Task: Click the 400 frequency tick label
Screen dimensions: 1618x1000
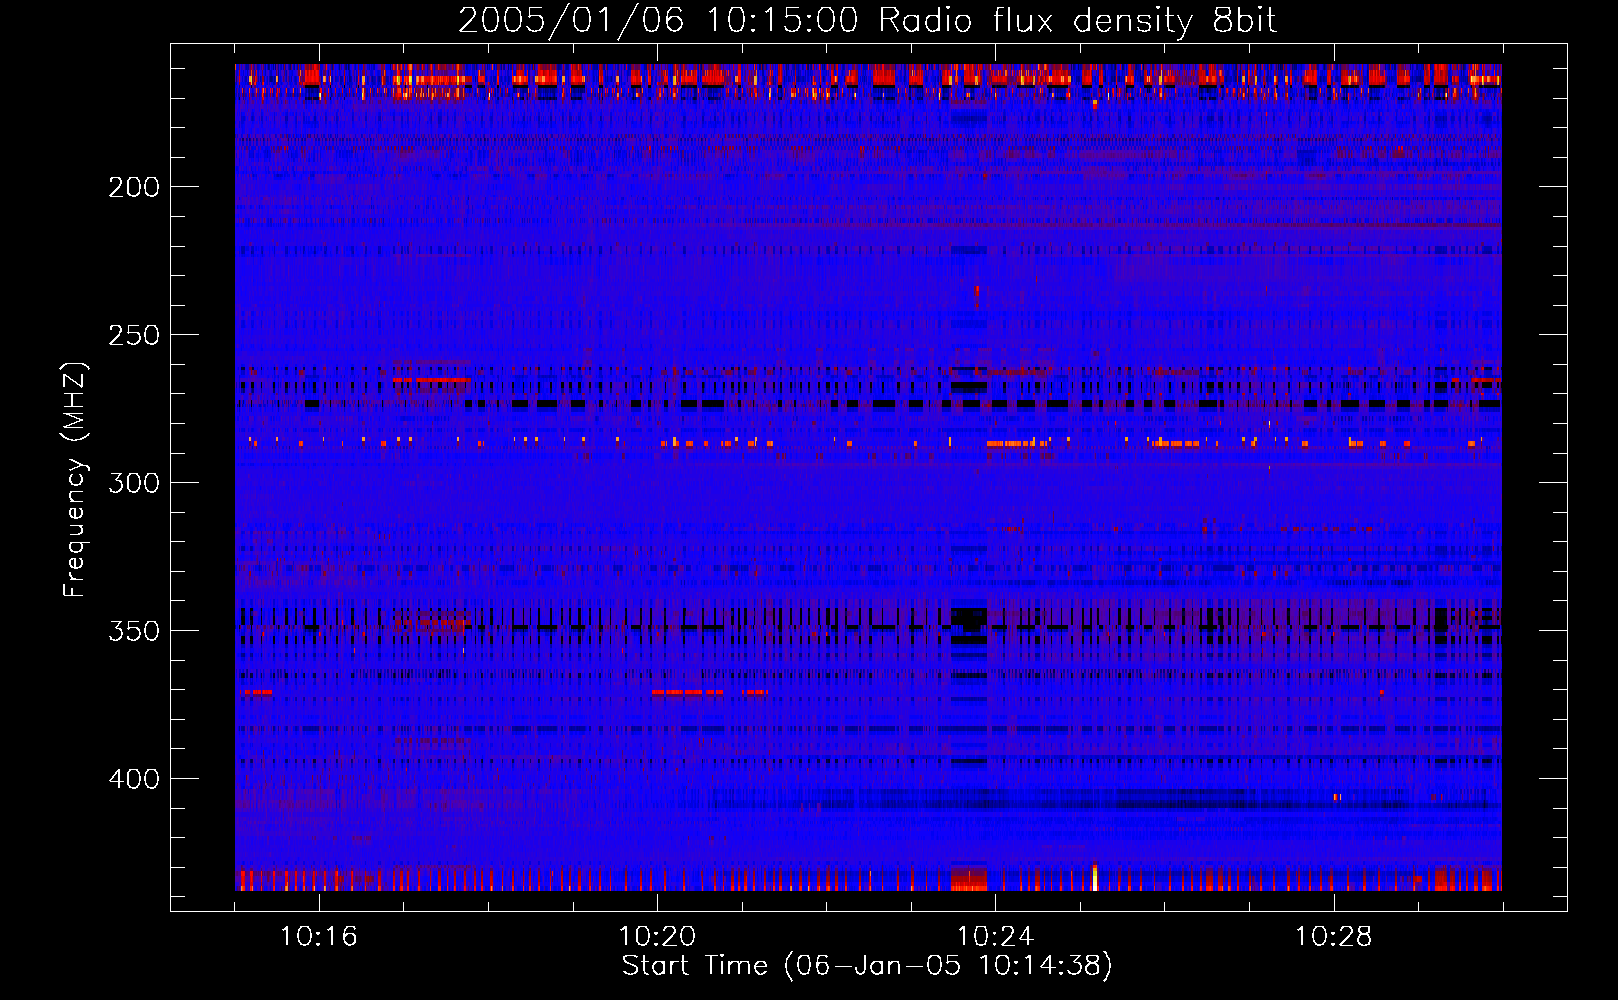Action: click(x=134, y=779)
